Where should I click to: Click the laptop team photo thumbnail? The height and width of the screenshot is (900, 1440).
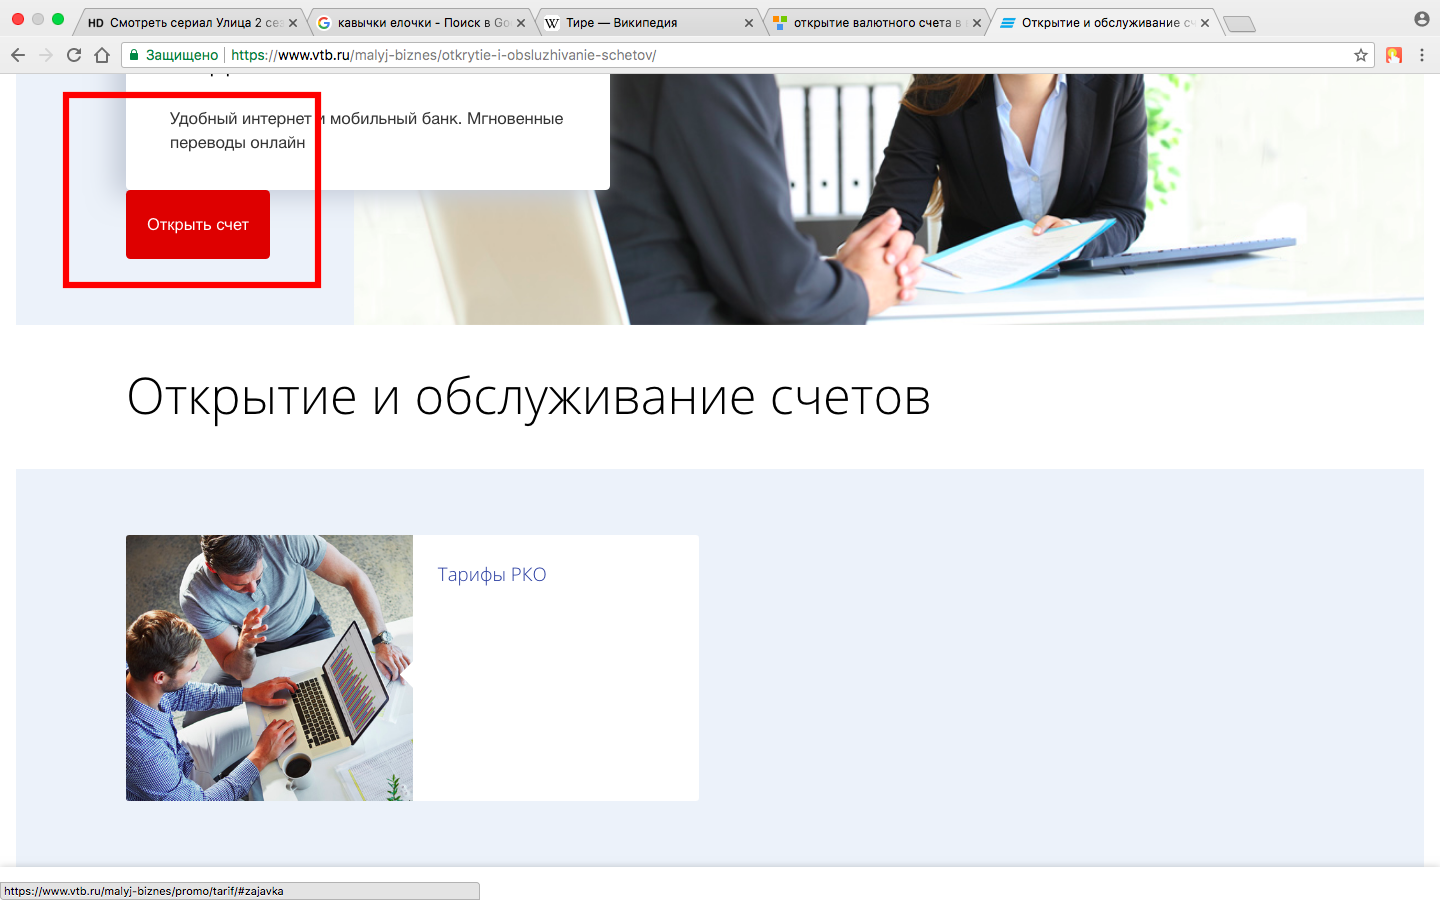(x=269, y=668)
